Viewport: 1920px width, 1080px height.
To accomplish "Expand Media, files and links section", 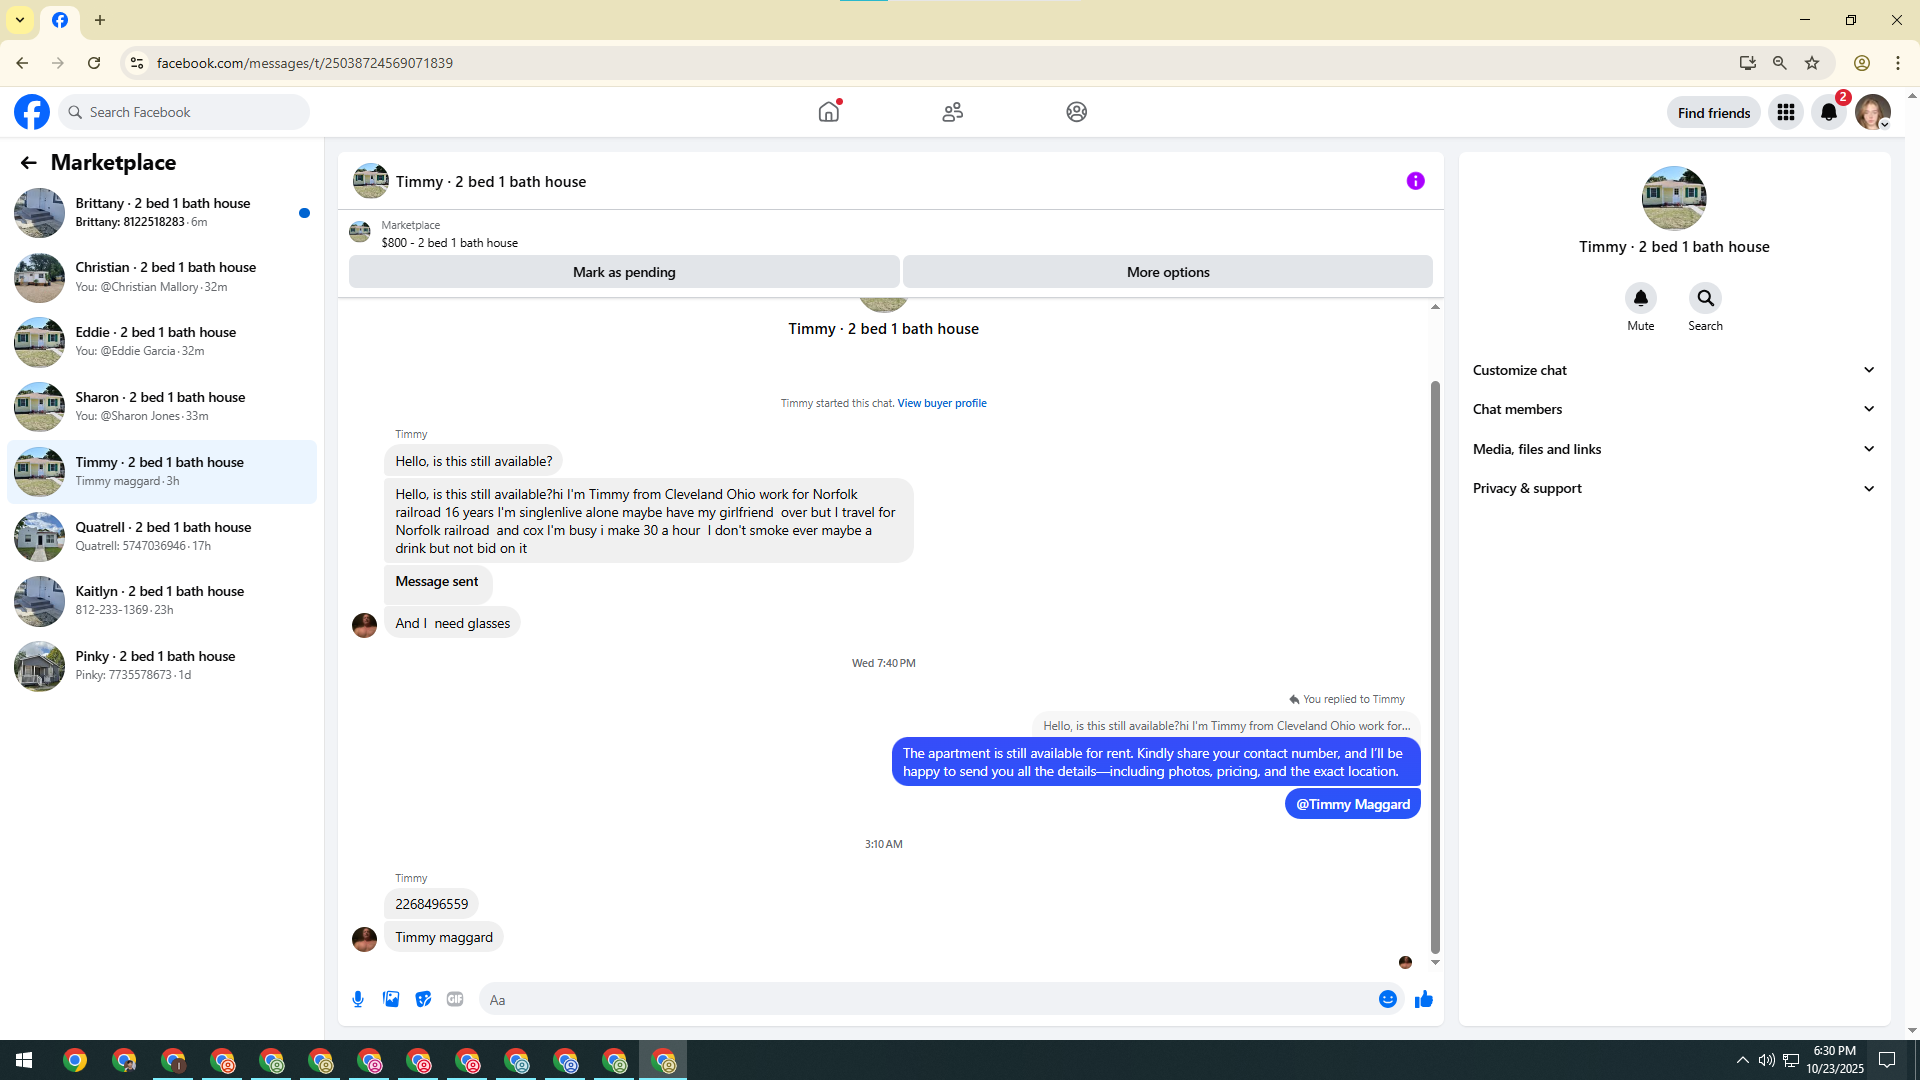I will (x=1673, y=449).
